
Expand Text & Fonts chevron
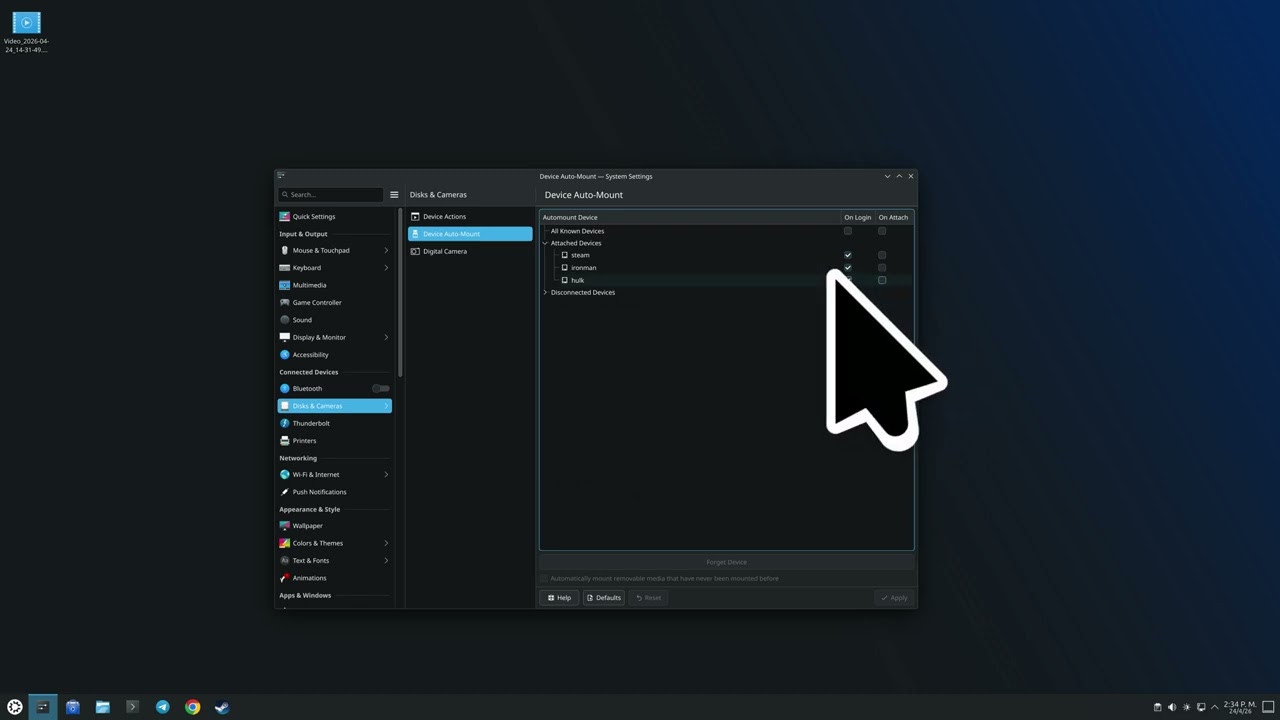point(386,560)
